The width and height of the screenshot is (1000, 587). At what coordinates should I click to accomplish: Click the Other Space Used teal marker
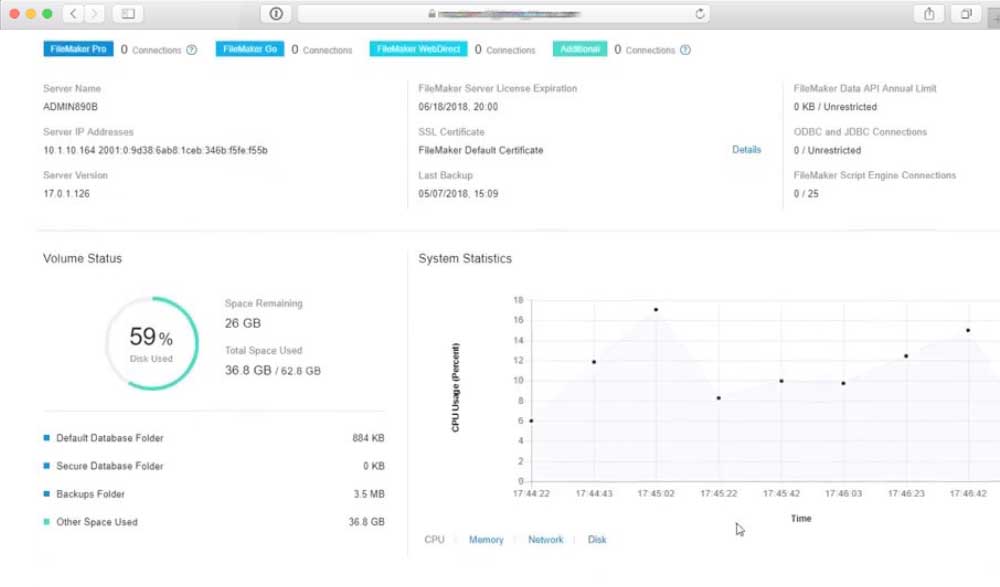(47, 522)
